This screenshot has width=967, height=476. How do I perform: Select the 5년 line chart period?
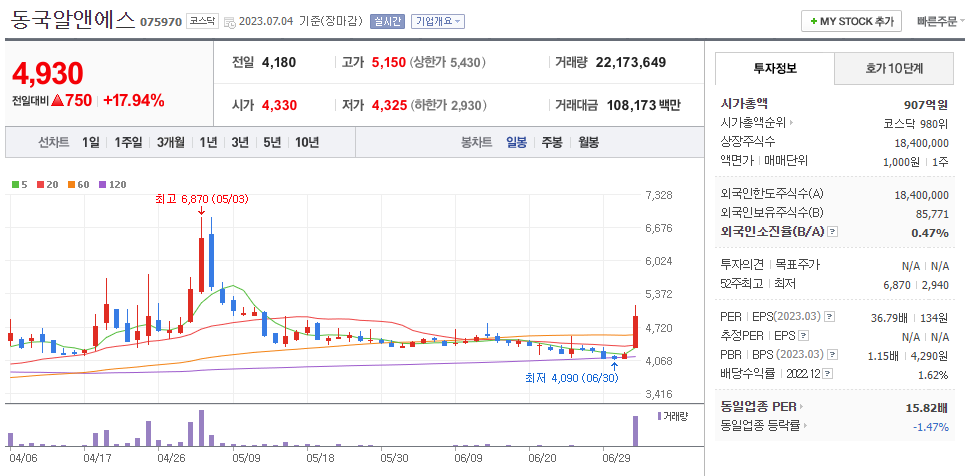271,142
